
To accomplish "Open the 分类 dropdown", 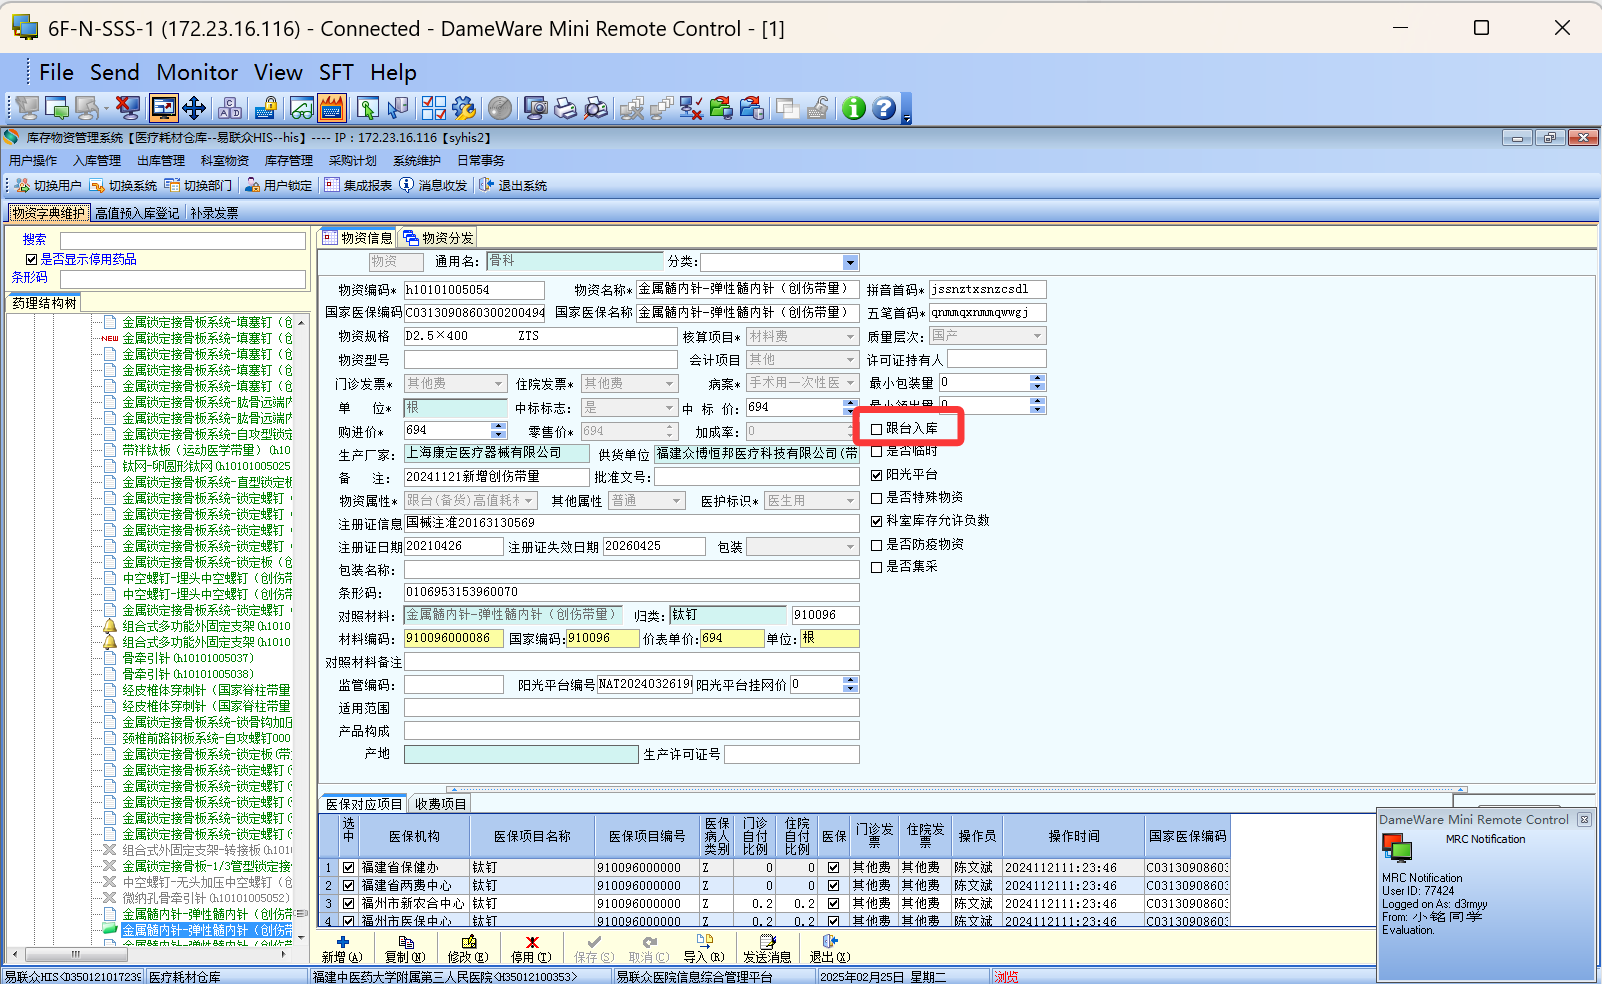I will click(850, 262).
